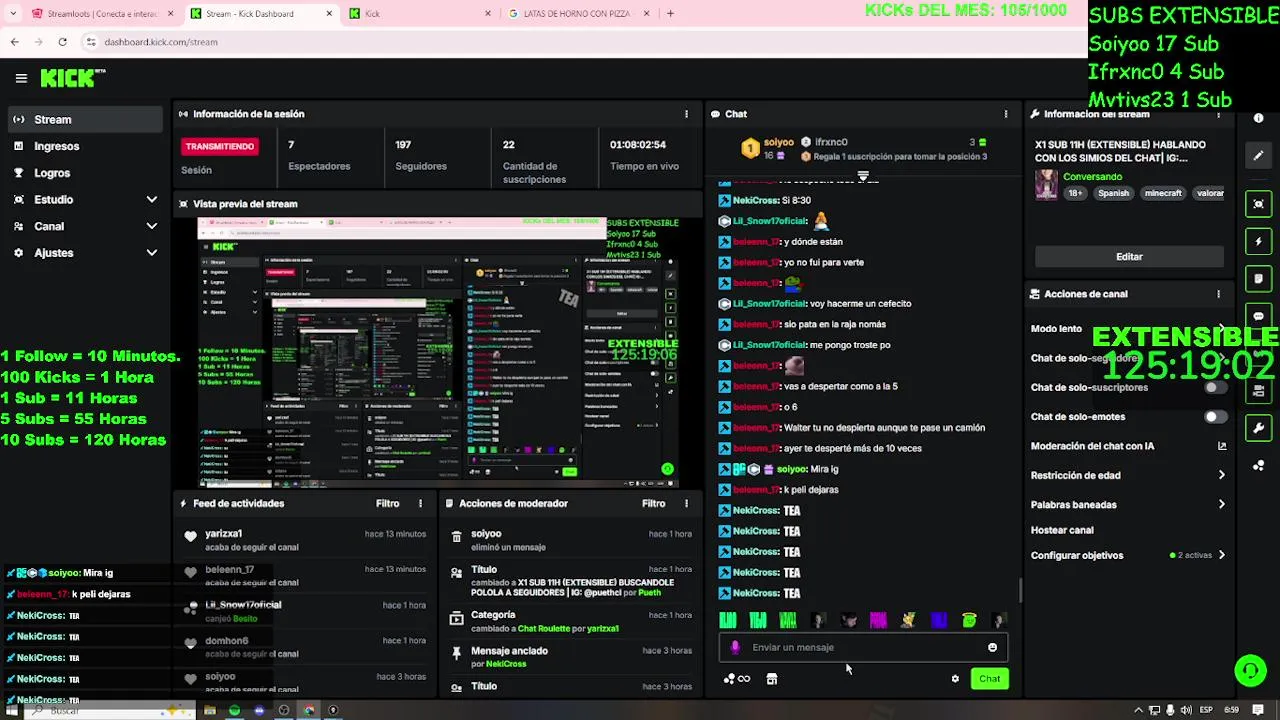Screen dimensions: 1280x720
Task: Click the Kicks infinity icon below chat
Action: 737,679
